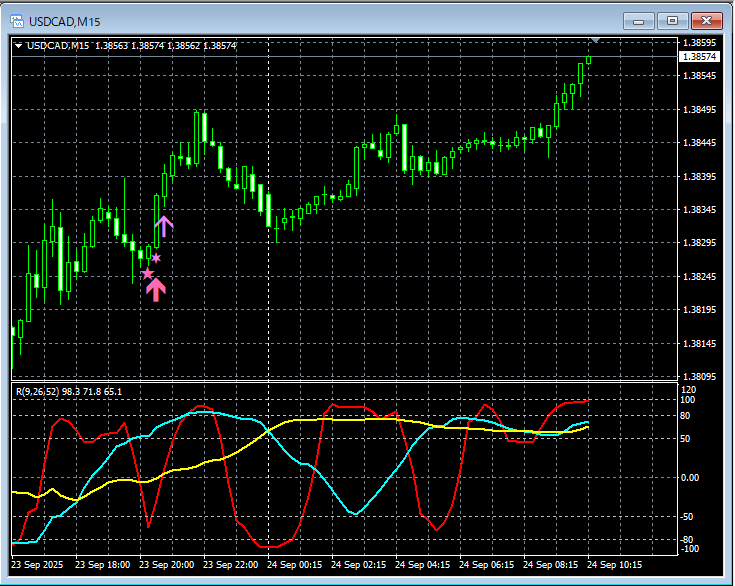The width and height of the screenshot is (735, 586).
Task: Click the indicator scale value 80
Action: tap(685, 416)
